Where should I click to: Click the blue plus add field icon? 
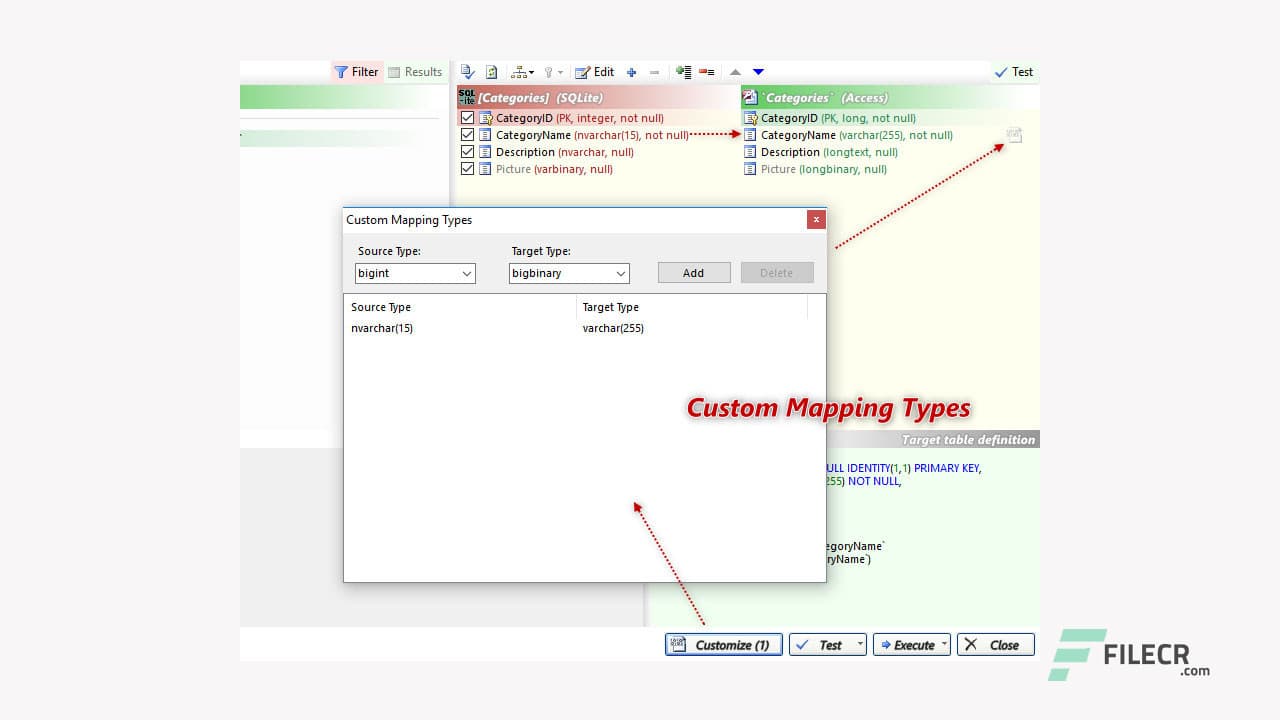pyautogui.click(x=631, y=72)
